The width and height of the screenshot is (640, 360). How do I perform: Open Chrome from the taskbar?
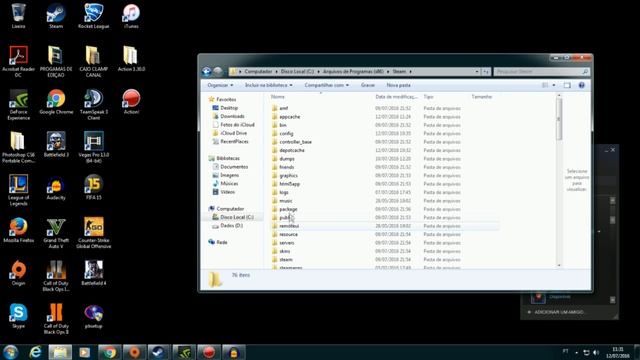pyautogui.click(x=109, y=352)
